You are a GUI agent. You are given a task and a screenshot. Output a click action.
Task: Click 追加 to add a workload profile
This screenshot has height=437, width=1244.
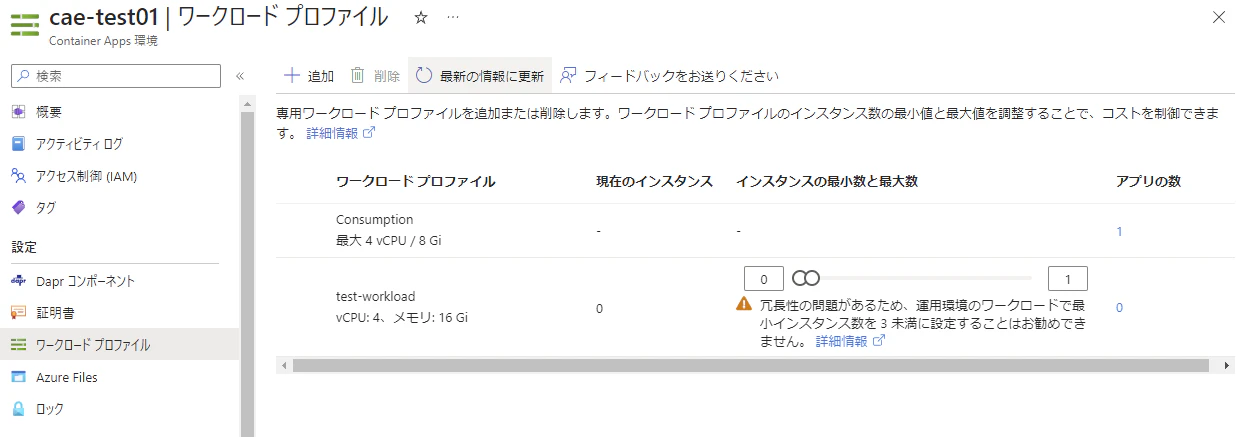tap(309, 76)
